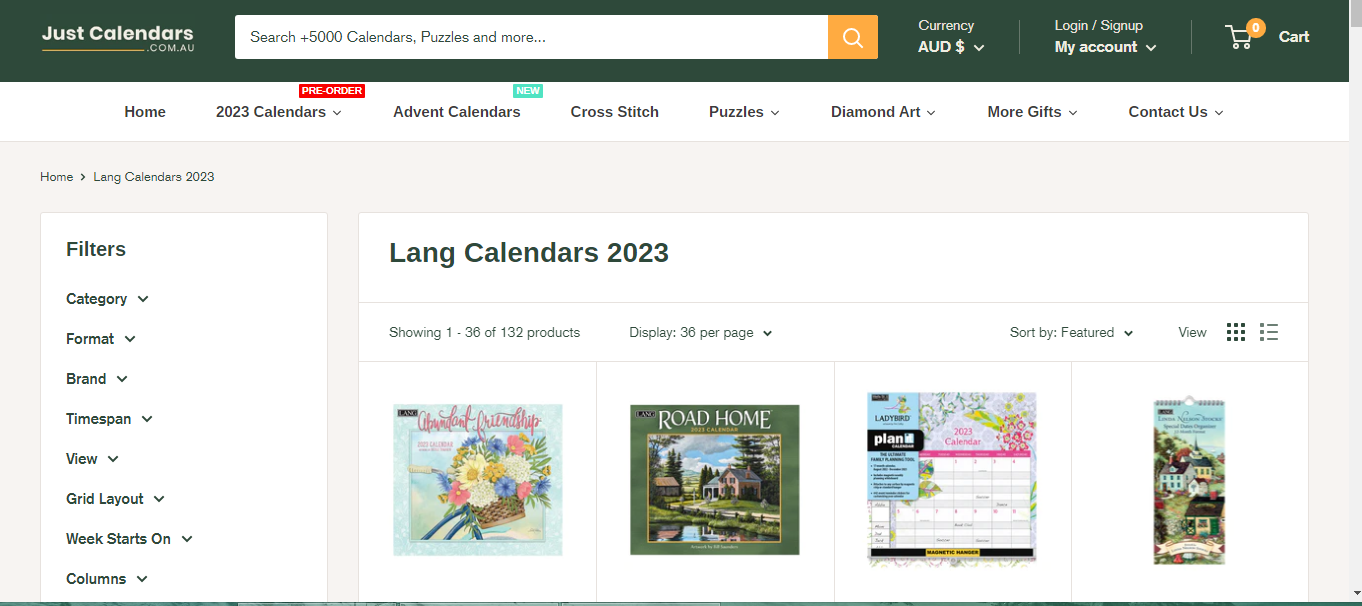Image resolution: width=1362 pixels, height=606 pixels.
Task: Click the Home breadcrumb link
Action: point(56,177)
